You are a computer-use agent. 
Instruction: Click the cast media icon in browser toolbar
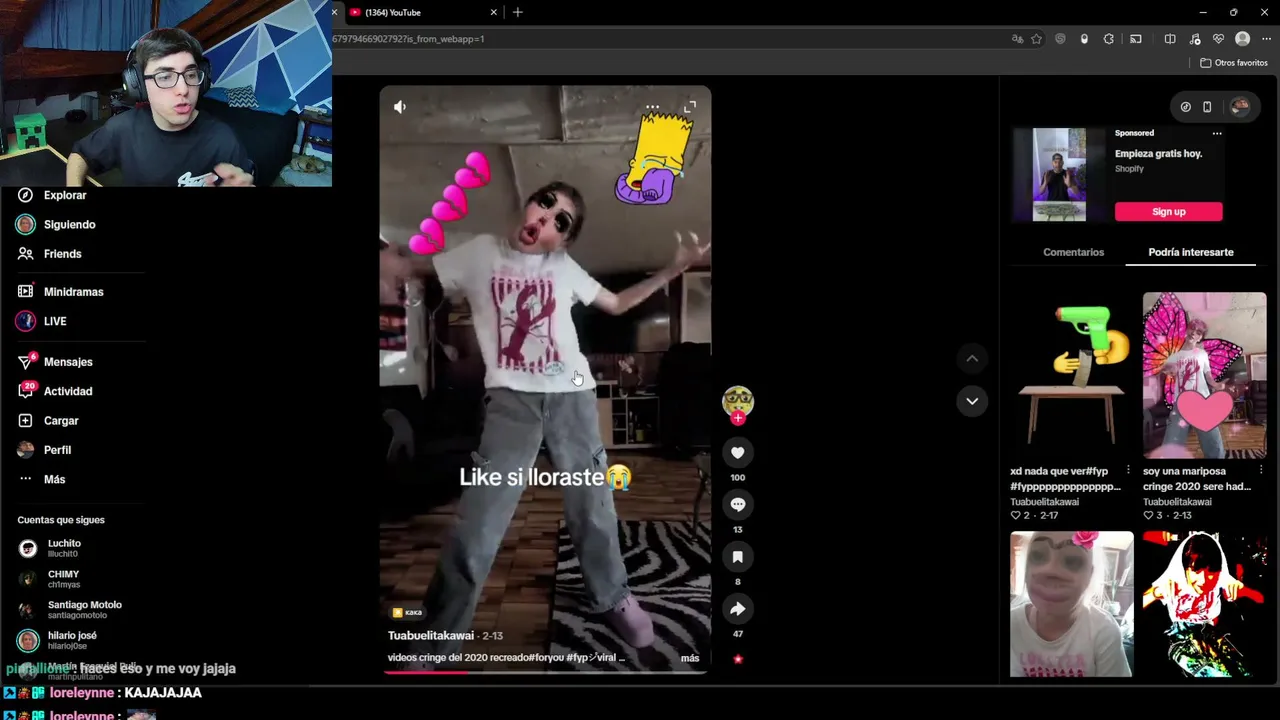point(1136,39)
